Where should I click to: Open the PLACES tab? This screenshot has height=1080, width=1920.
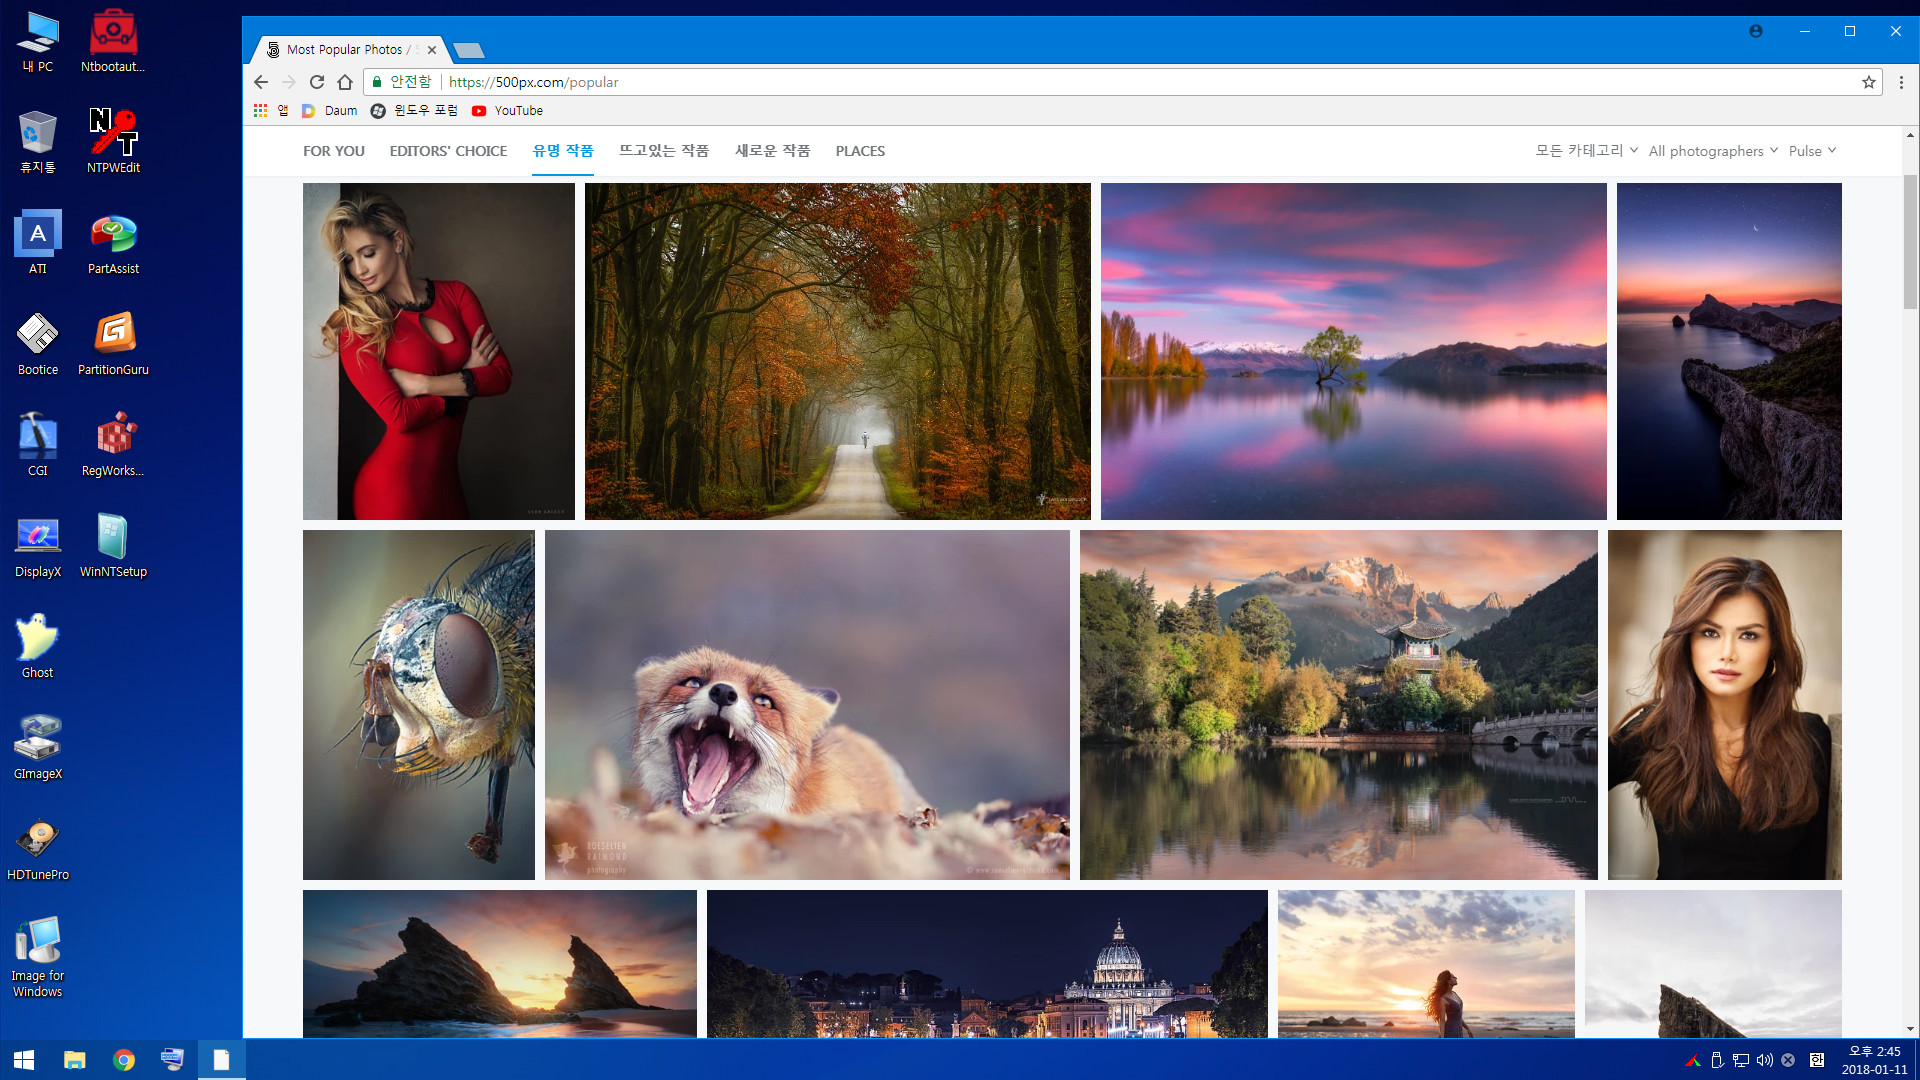click(860, 151)
